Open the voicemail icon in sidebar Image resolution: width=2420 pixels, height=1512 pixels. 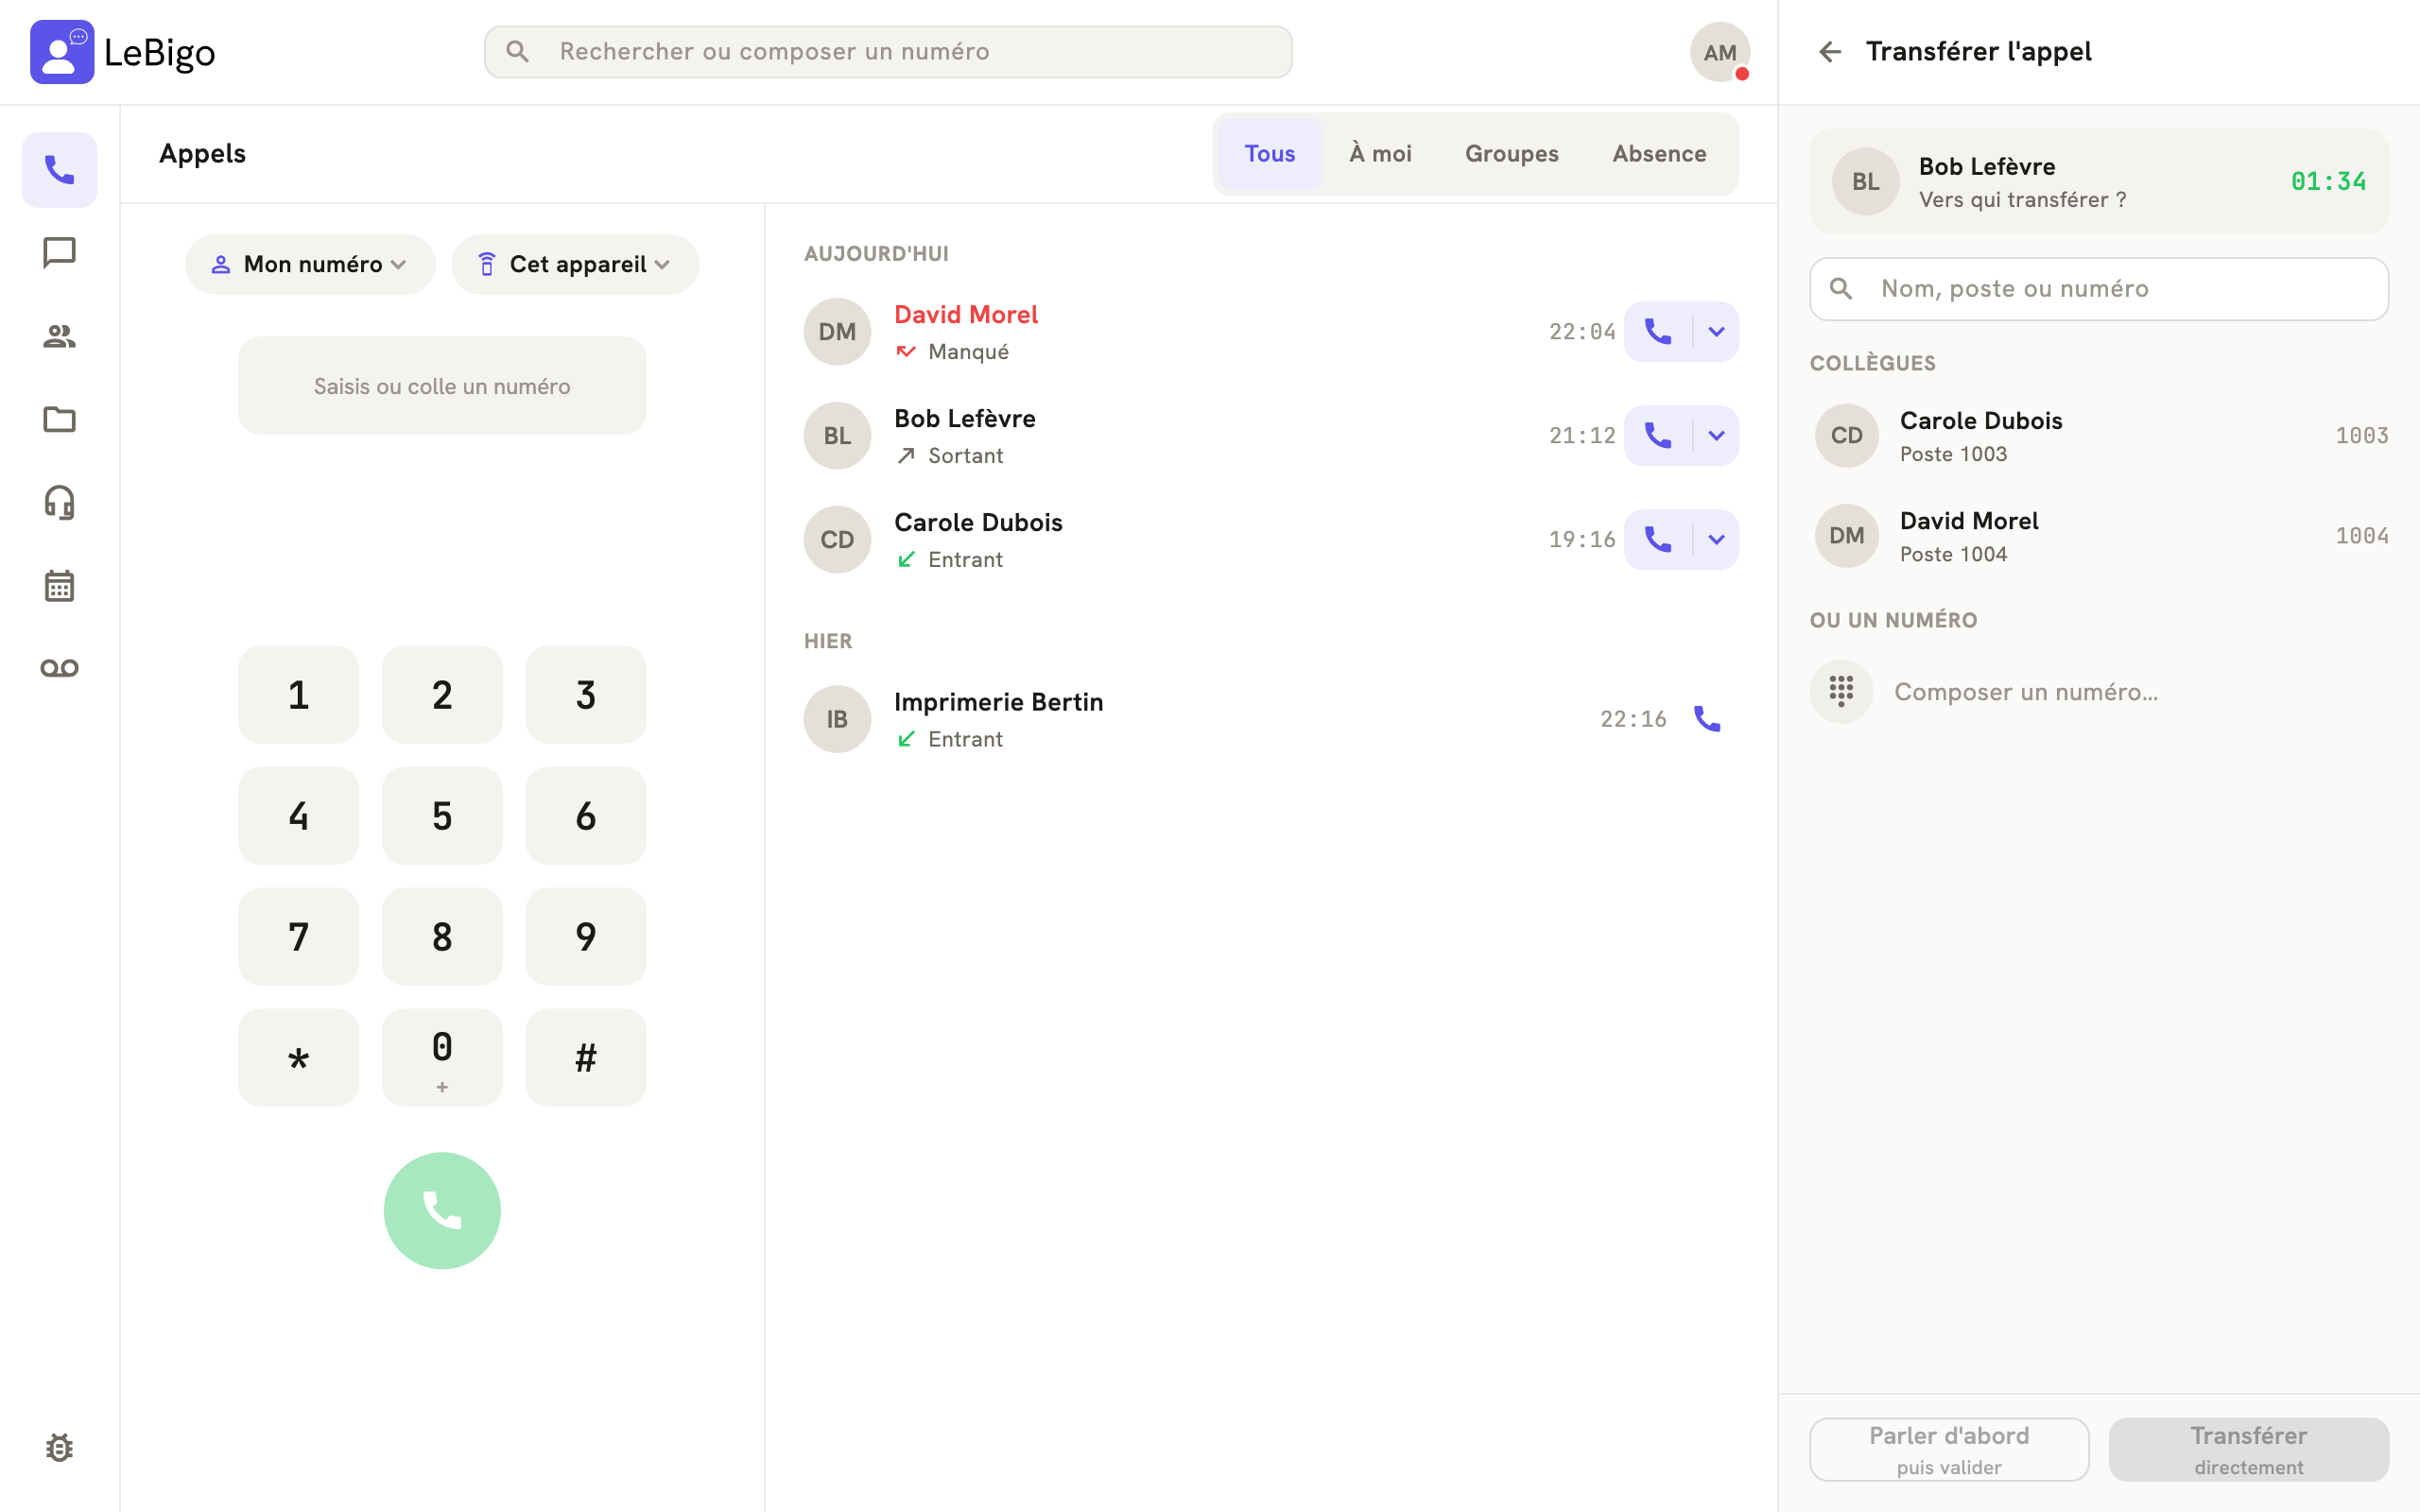point(59,668)
